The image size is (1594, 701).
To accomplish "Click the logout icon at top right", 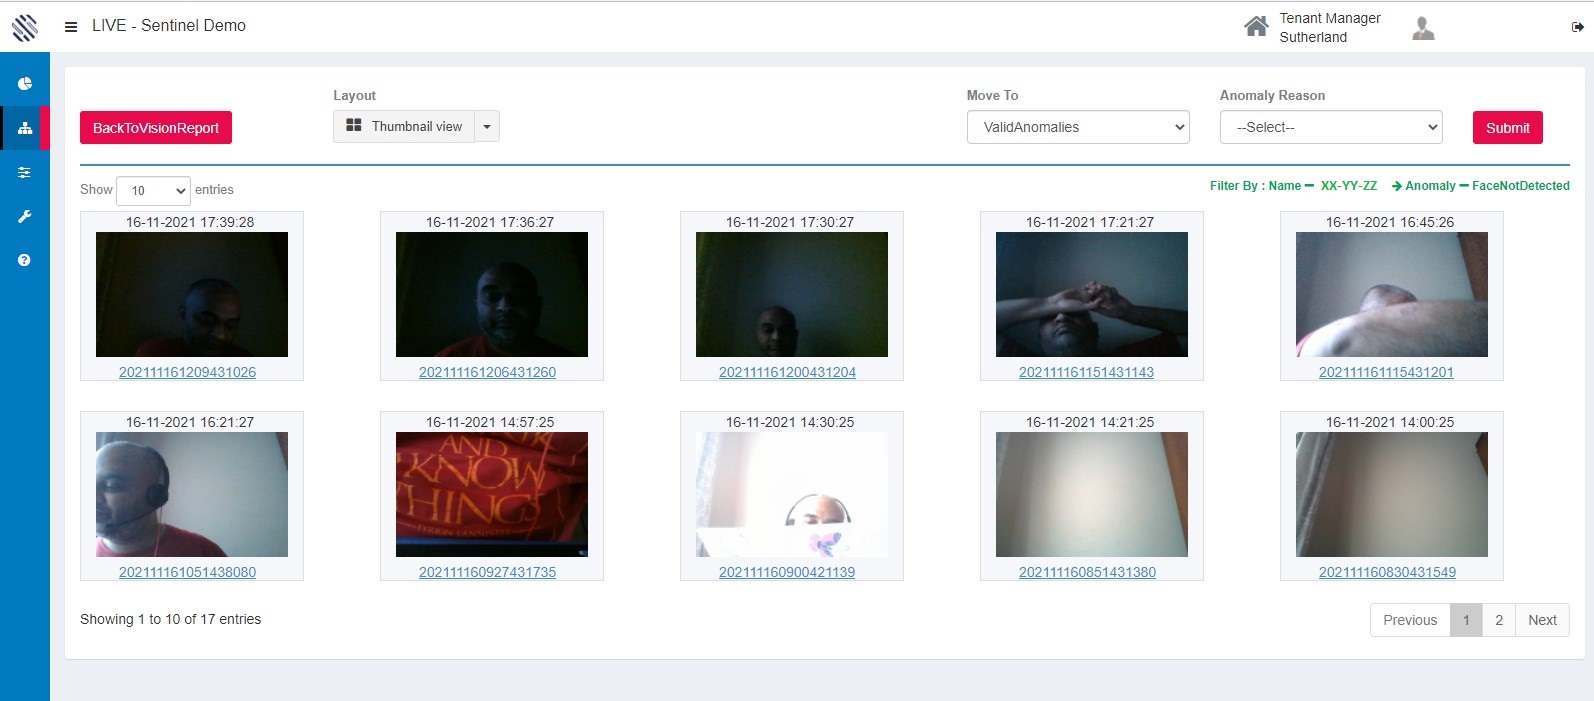I will pos(1577,27).
